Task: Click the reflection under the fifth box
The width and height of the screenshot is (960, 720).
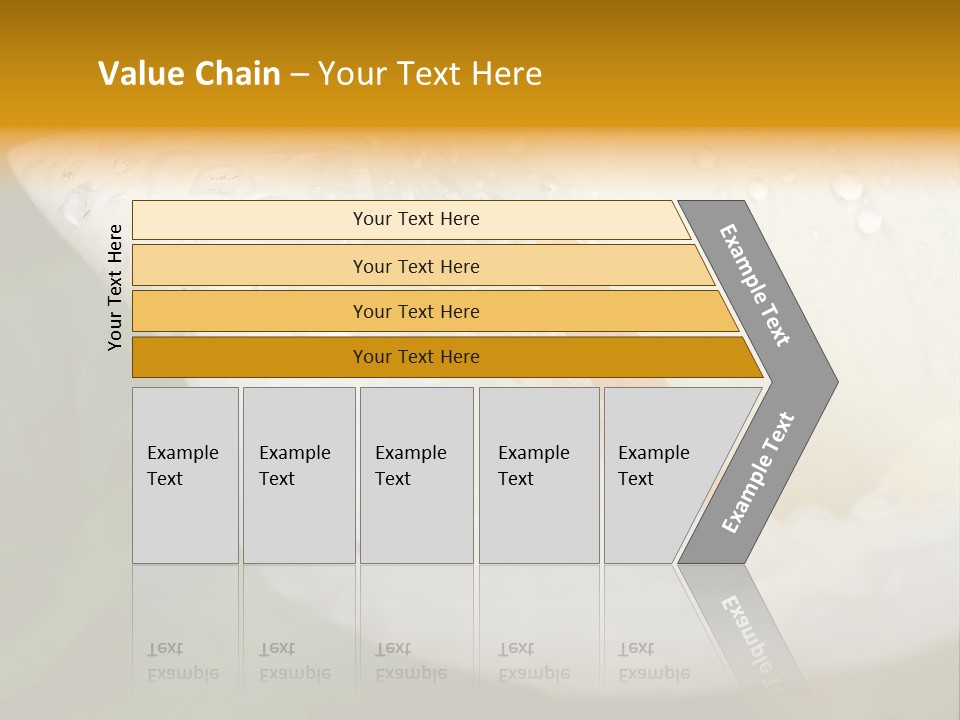Action: [x=653, y=662]
